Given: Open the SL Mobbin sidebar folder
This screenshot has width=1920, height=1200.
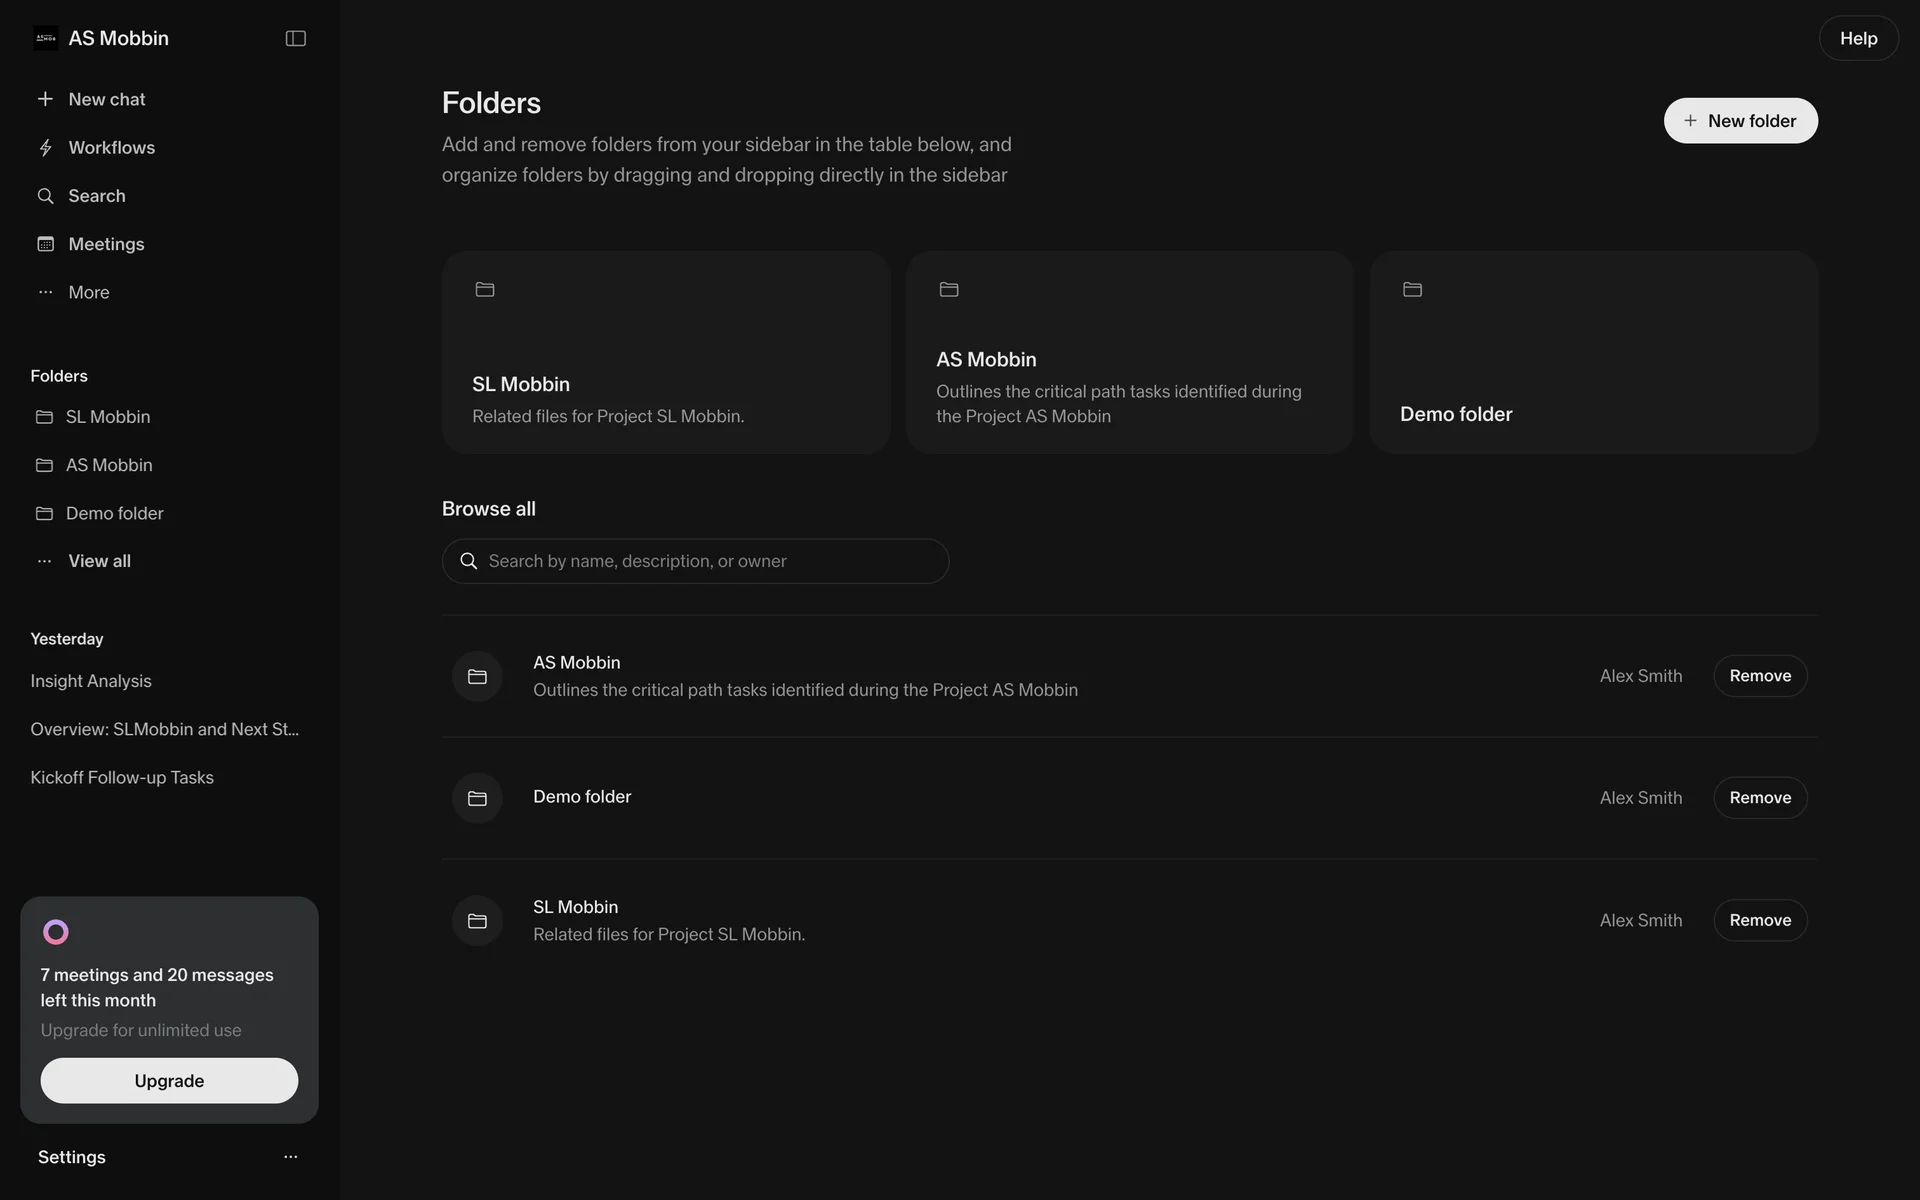Looking at the screenshot, I should pos(107,417).
